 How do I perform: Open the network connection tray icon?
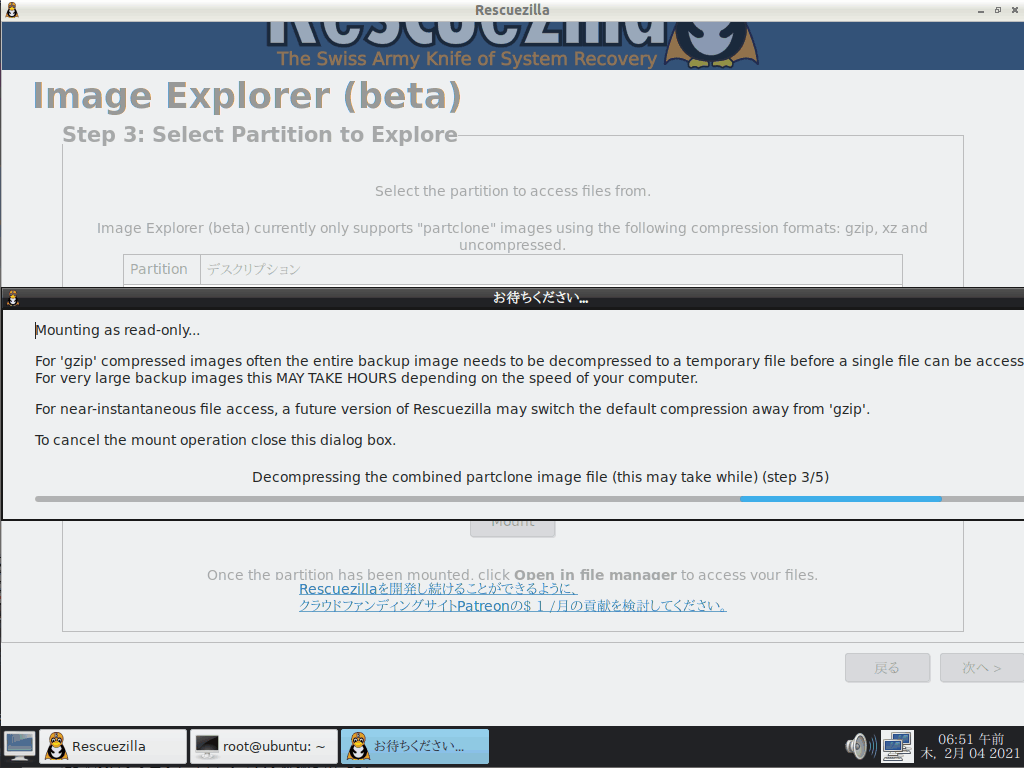click(x=897, y=746)
